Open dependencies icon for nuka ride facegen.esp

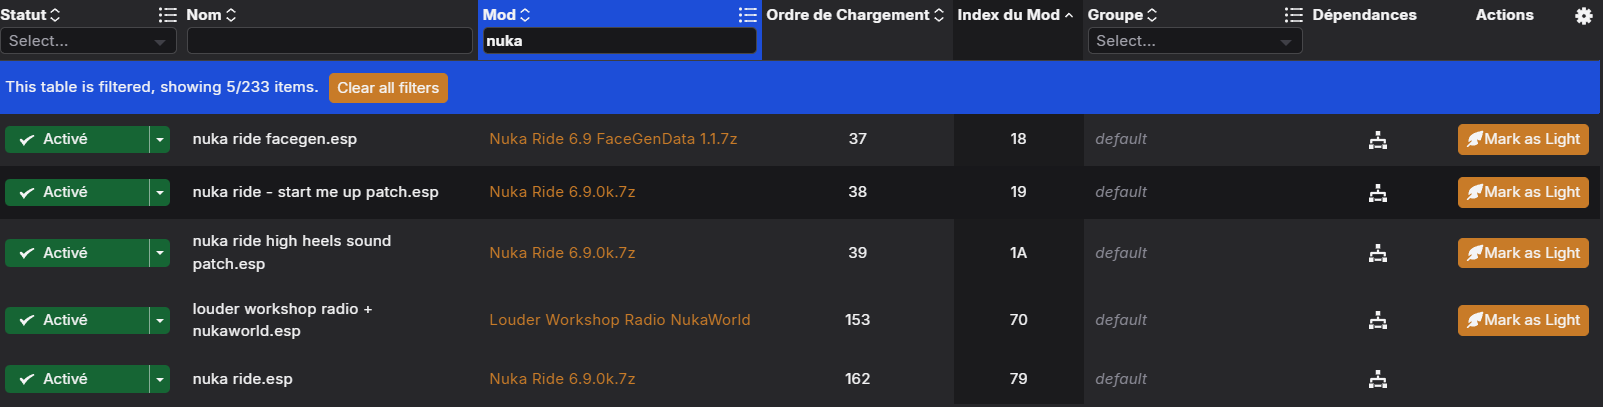tap(1378, 140)
